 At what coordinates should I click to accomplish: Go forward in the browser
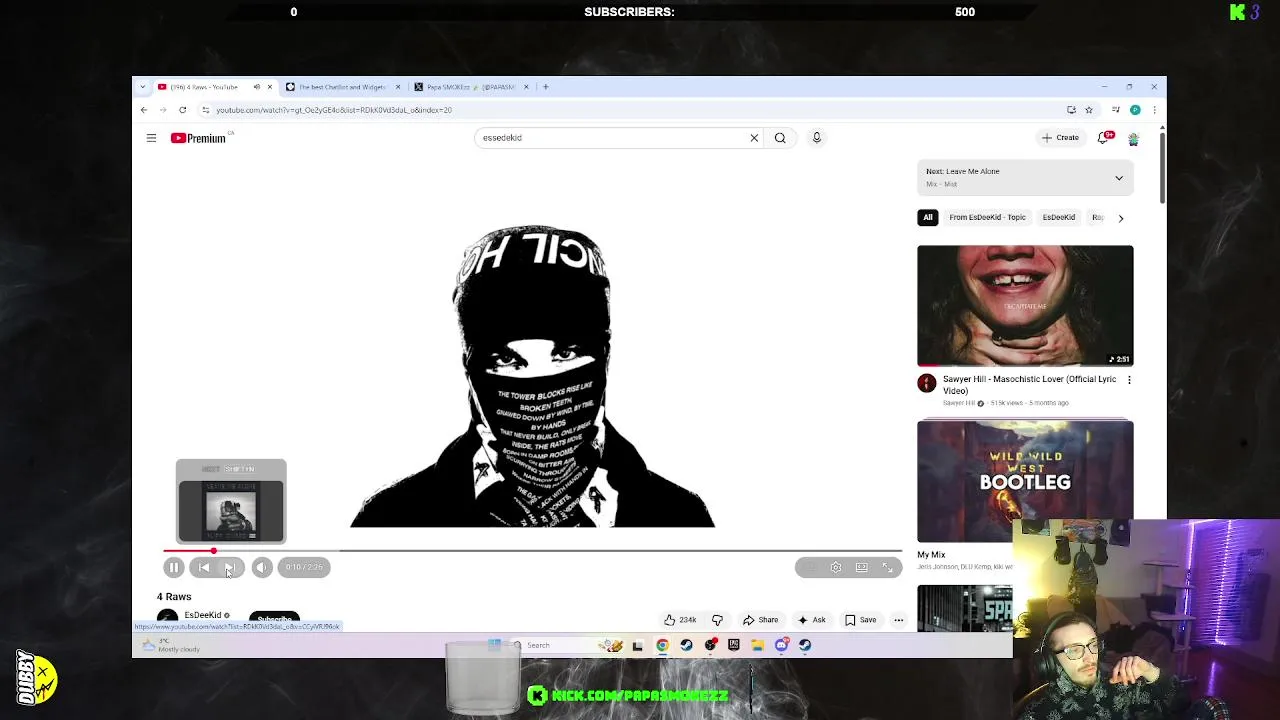(x=163, y=110)
